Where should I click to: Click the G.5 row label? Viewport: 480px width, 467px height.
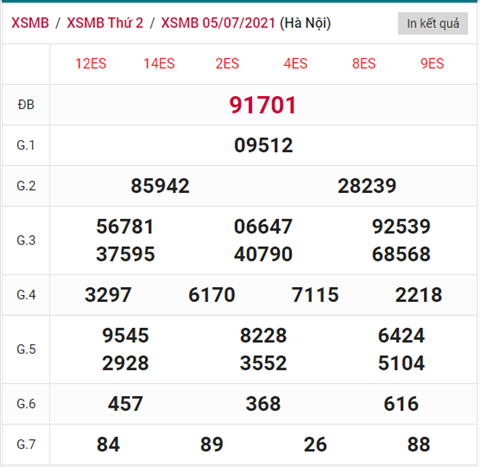click(x=26, y=349)
